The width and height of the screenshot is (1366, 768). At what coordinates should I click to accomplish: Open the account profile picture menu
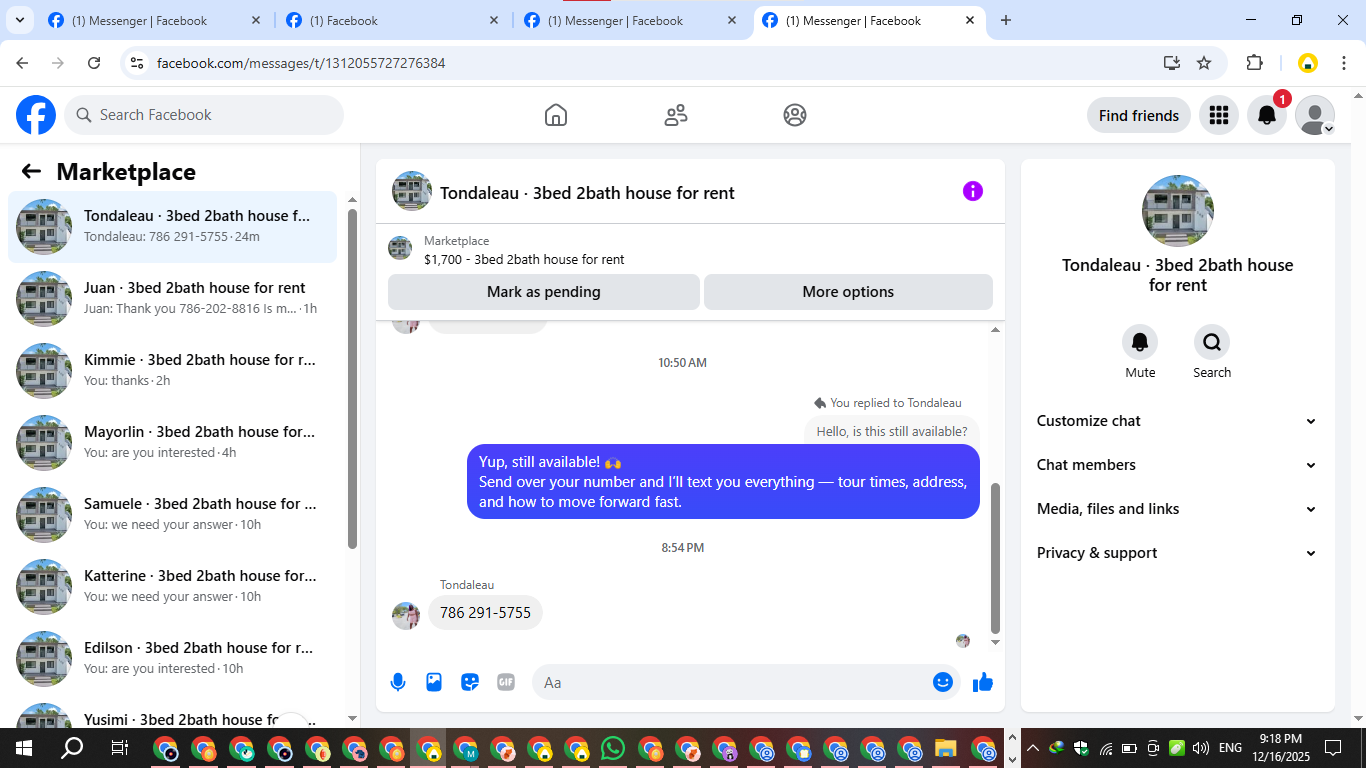1315,115
